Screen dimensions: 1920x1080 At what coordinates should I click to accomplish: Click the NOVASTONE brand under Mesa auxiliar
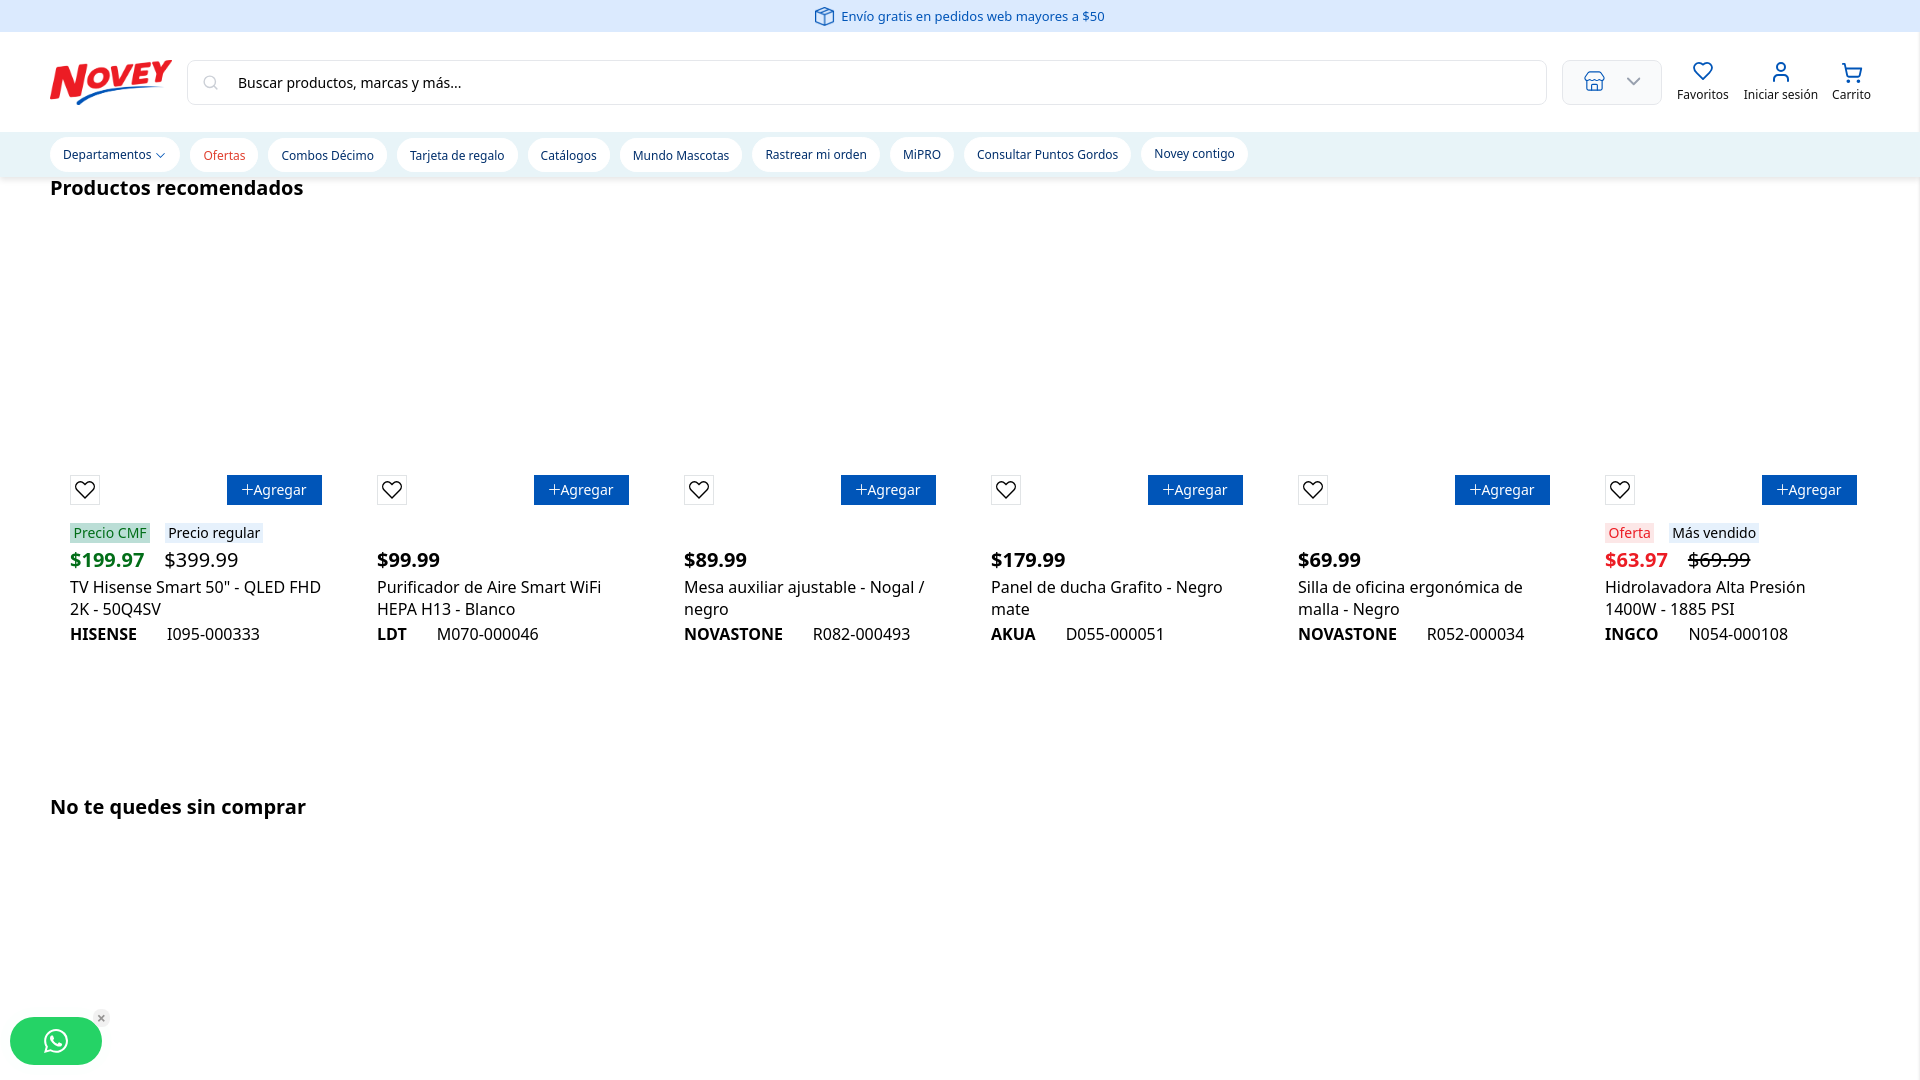733,634
